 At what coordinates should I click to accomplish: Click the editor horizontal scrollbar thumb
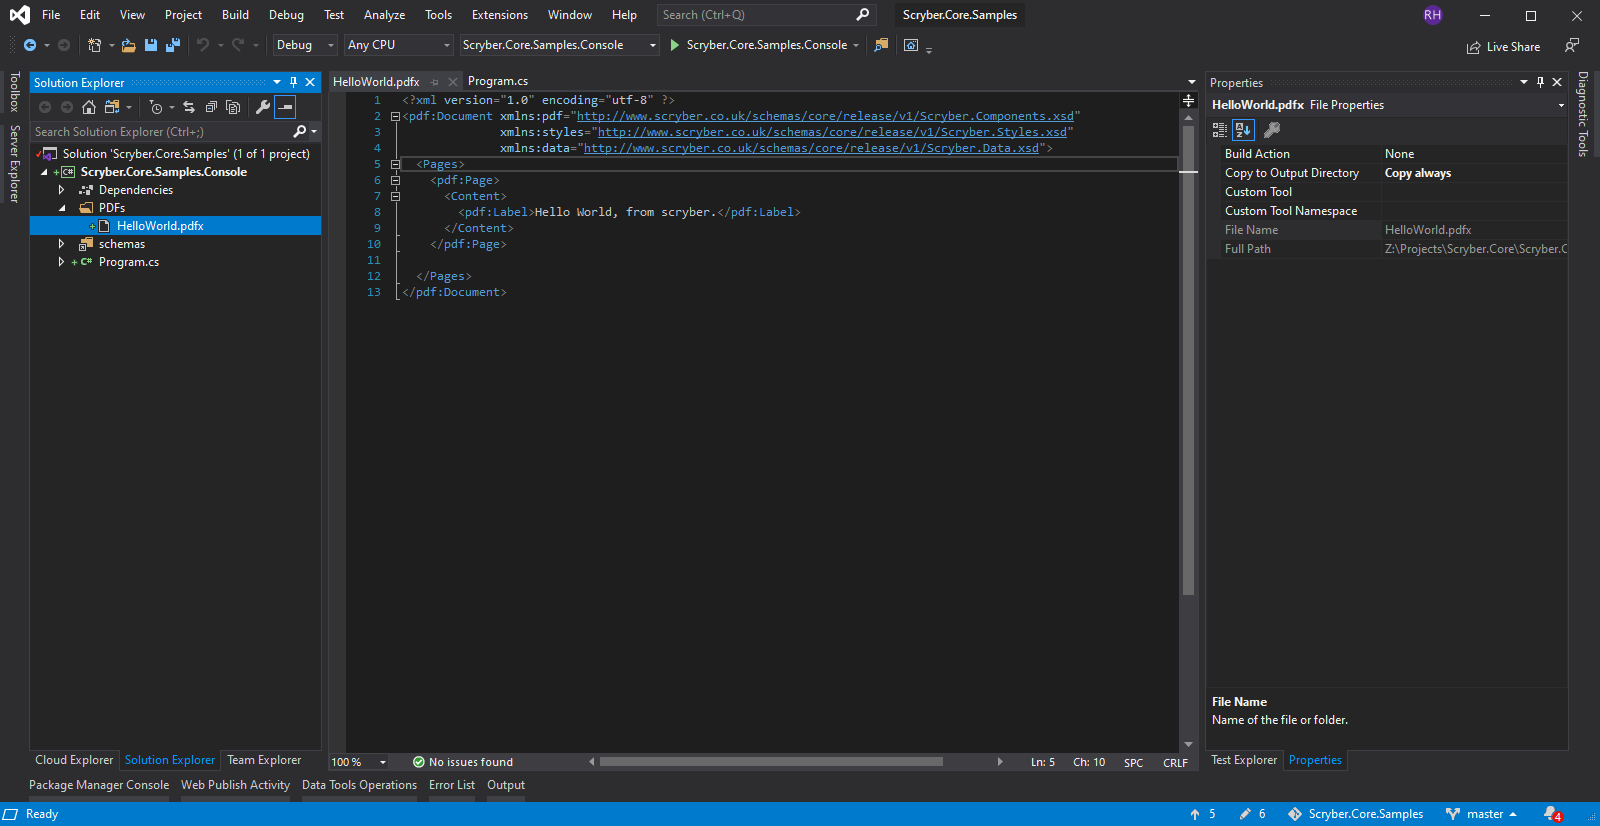point(771,762)
